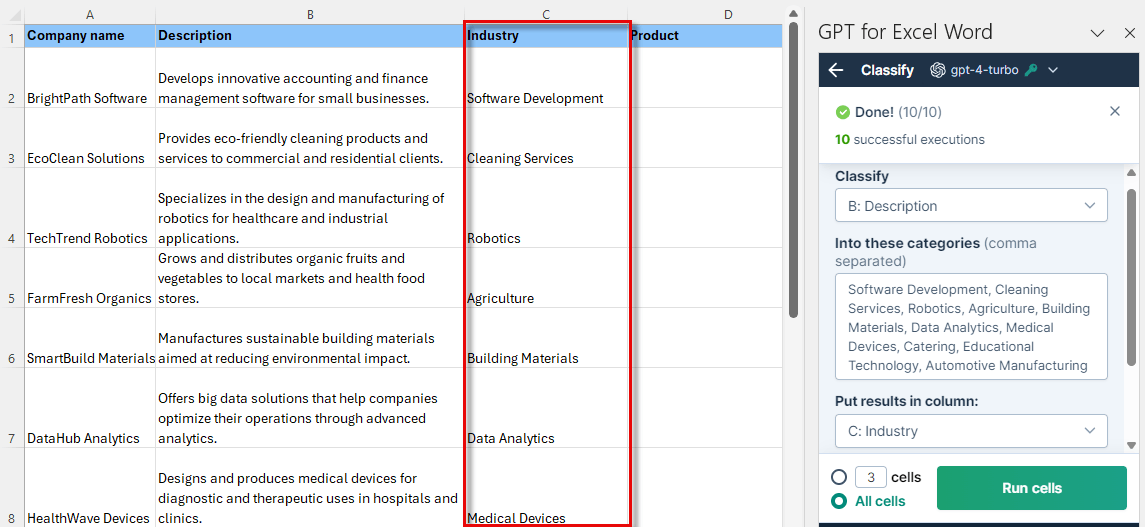Click the side panel scroll down arrow

pos(1132,444)
